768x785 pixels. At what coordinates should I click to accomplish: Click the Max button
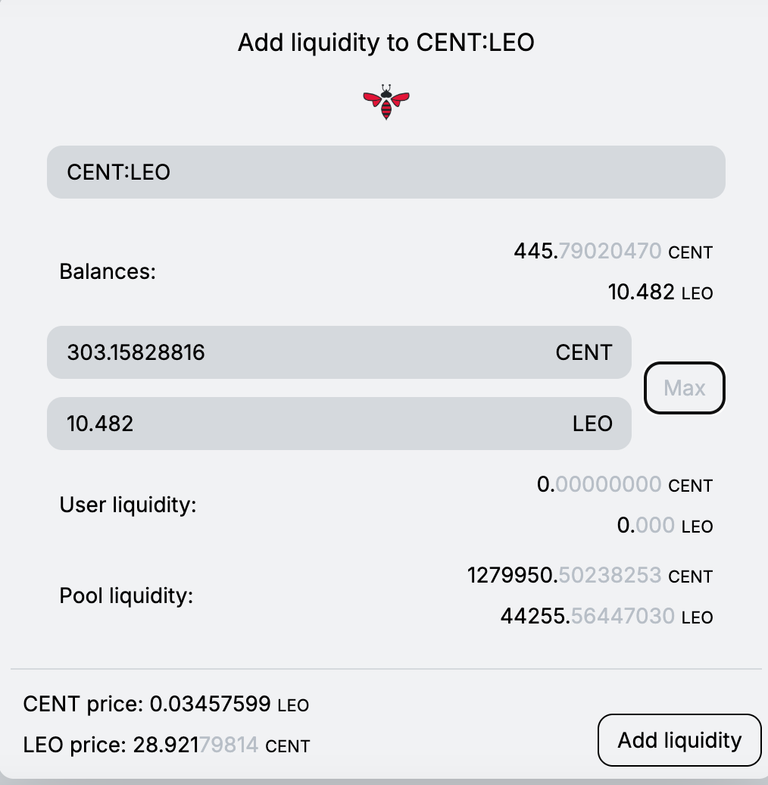click(x=684, y=388)
